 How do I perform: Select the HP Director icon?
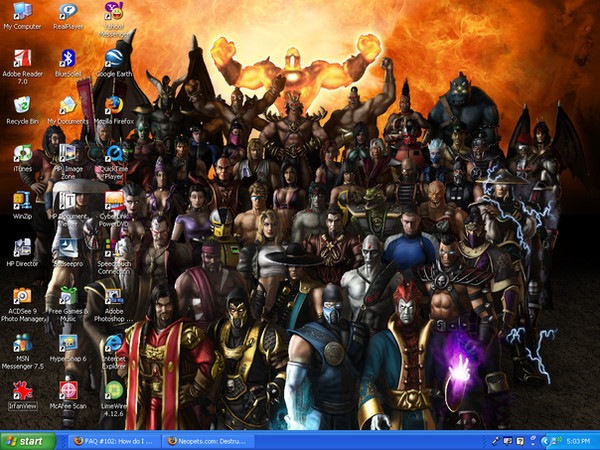pos(22,253)
